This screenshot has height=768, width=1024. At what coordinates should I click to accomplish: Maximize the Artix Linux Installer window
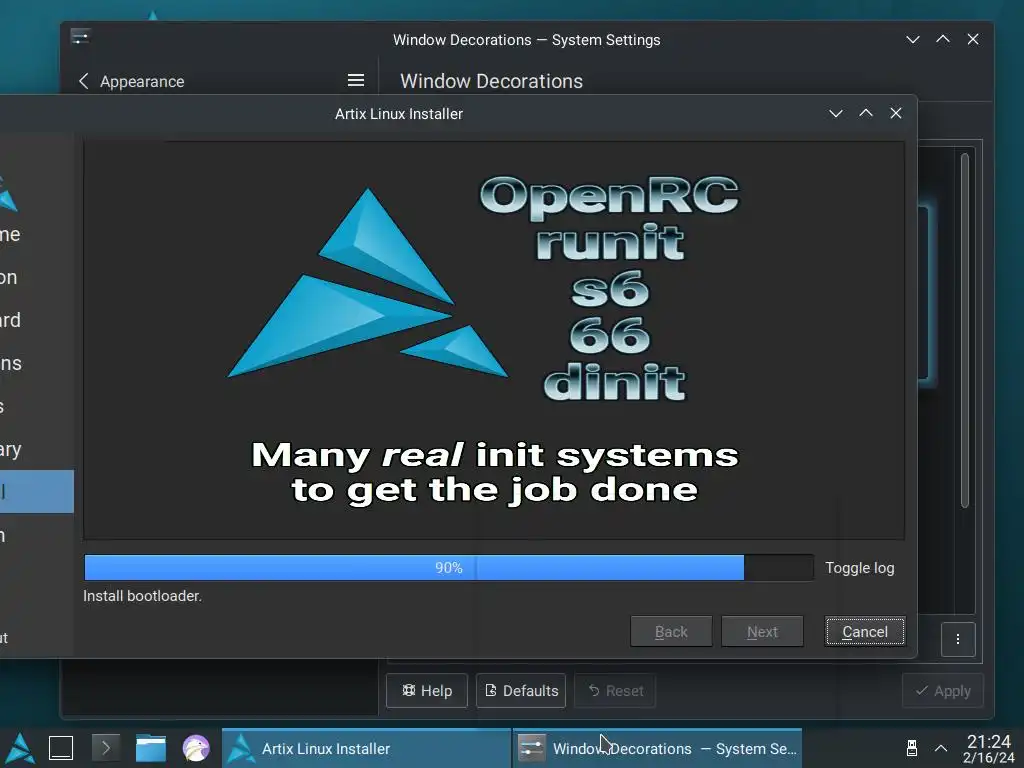pyautogui.click(x=866, y=114)
